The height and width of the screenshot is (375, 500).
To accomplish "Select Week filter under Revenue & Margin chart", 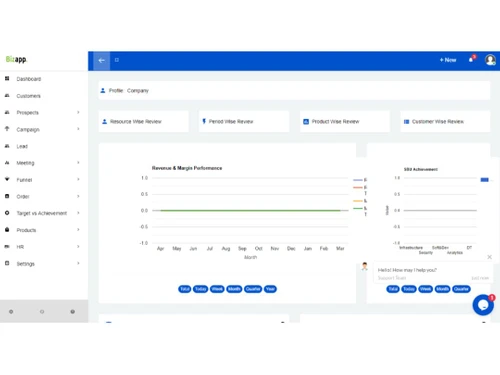I will tap(217, 289).
